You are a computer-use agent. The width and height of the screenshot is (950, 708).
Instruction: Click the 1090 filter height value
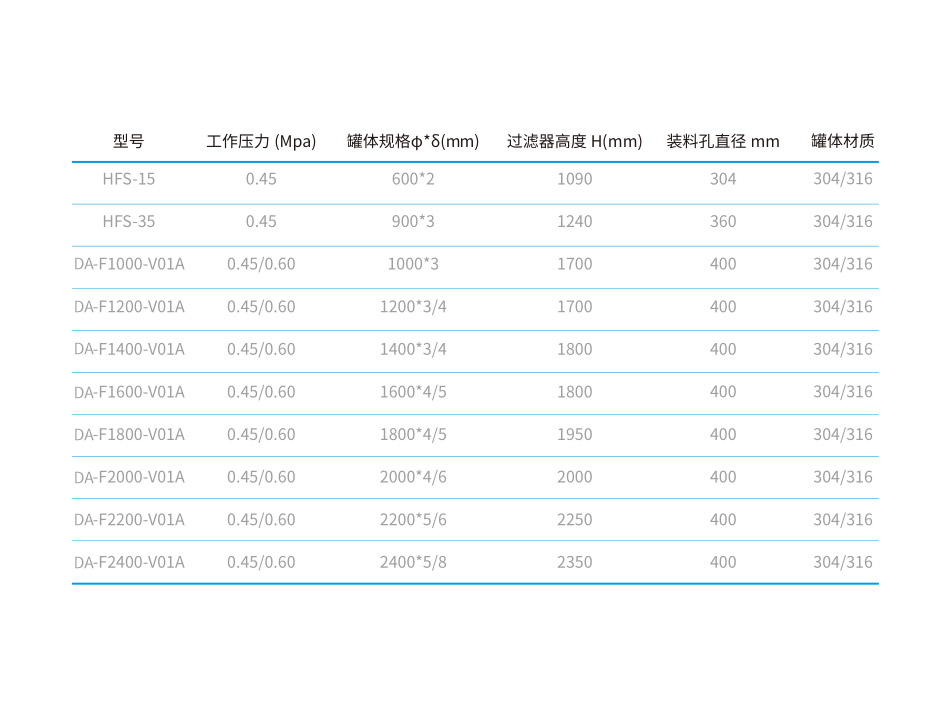pos(574,179)
